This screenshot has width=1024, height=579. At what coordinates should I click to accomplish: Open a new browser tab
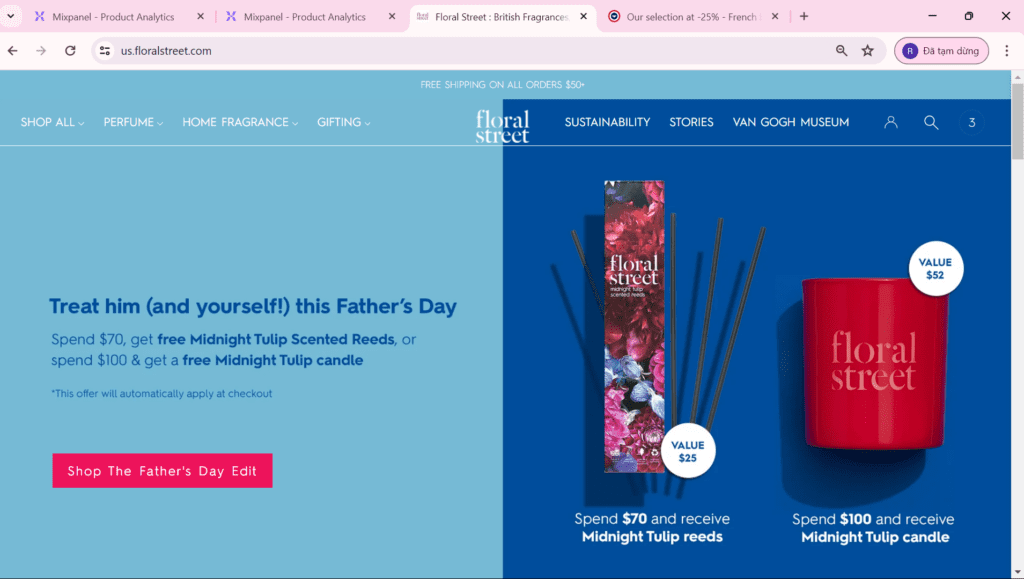click(x=804, y=16)
